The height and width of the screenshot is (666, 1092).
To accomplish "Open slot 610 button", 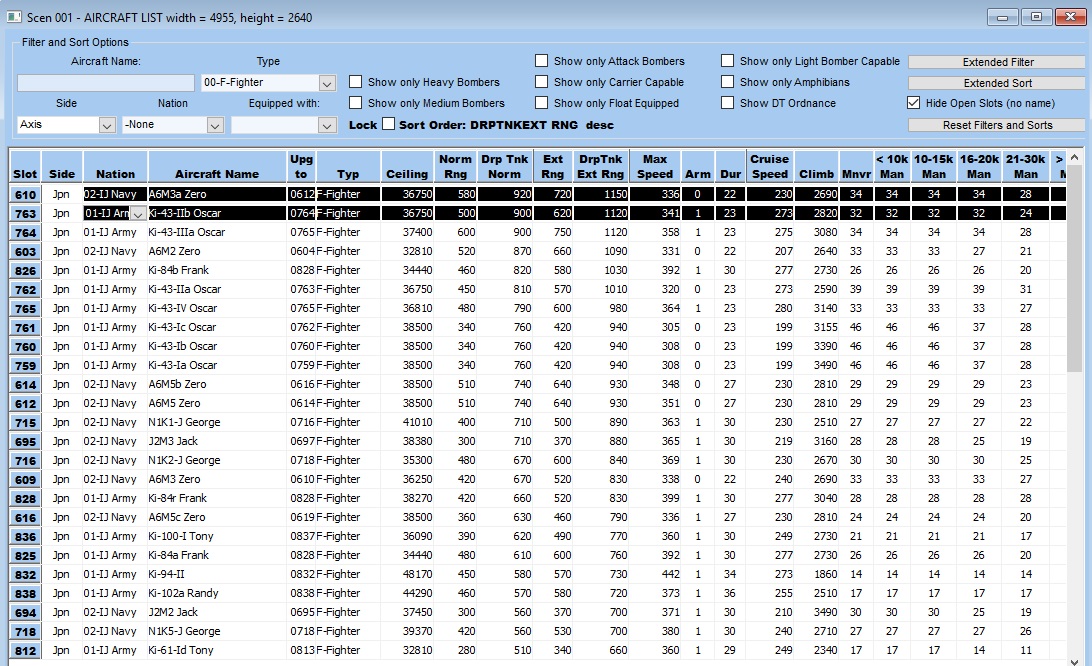I will click(25, 195).
